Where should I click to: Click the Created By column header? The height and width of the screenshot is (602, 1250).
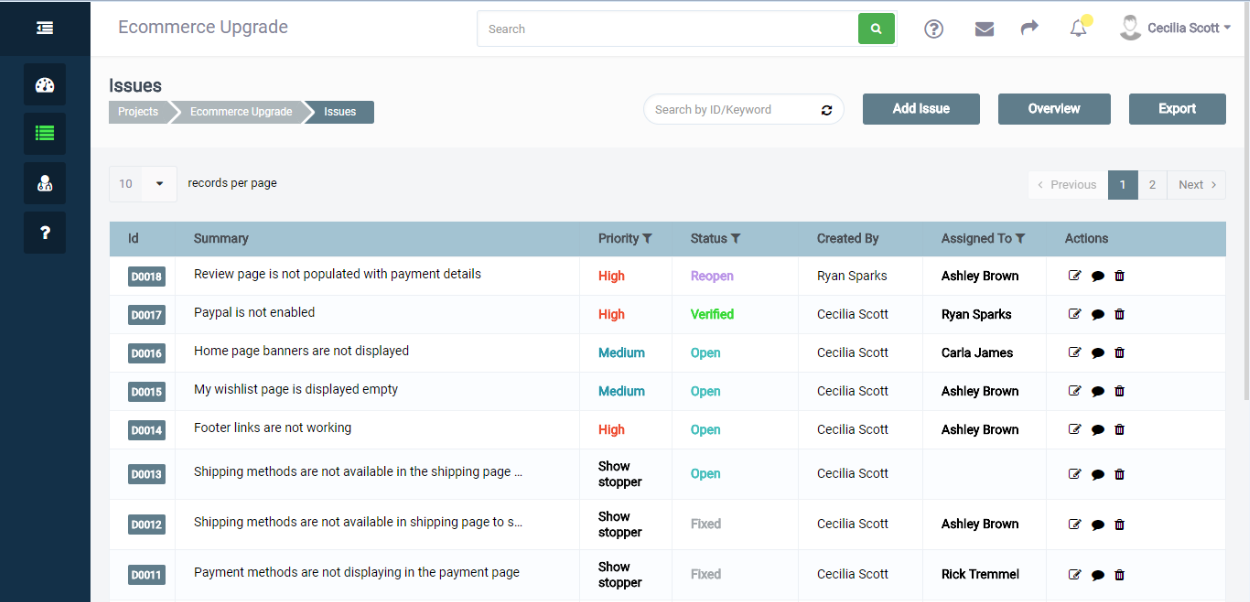click(848, 239)
